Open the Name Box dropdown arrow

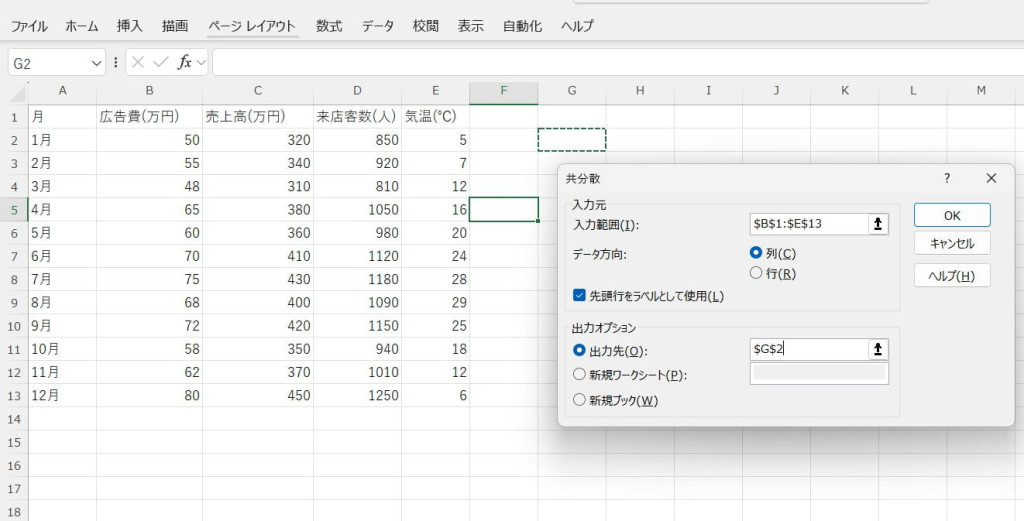97,62
